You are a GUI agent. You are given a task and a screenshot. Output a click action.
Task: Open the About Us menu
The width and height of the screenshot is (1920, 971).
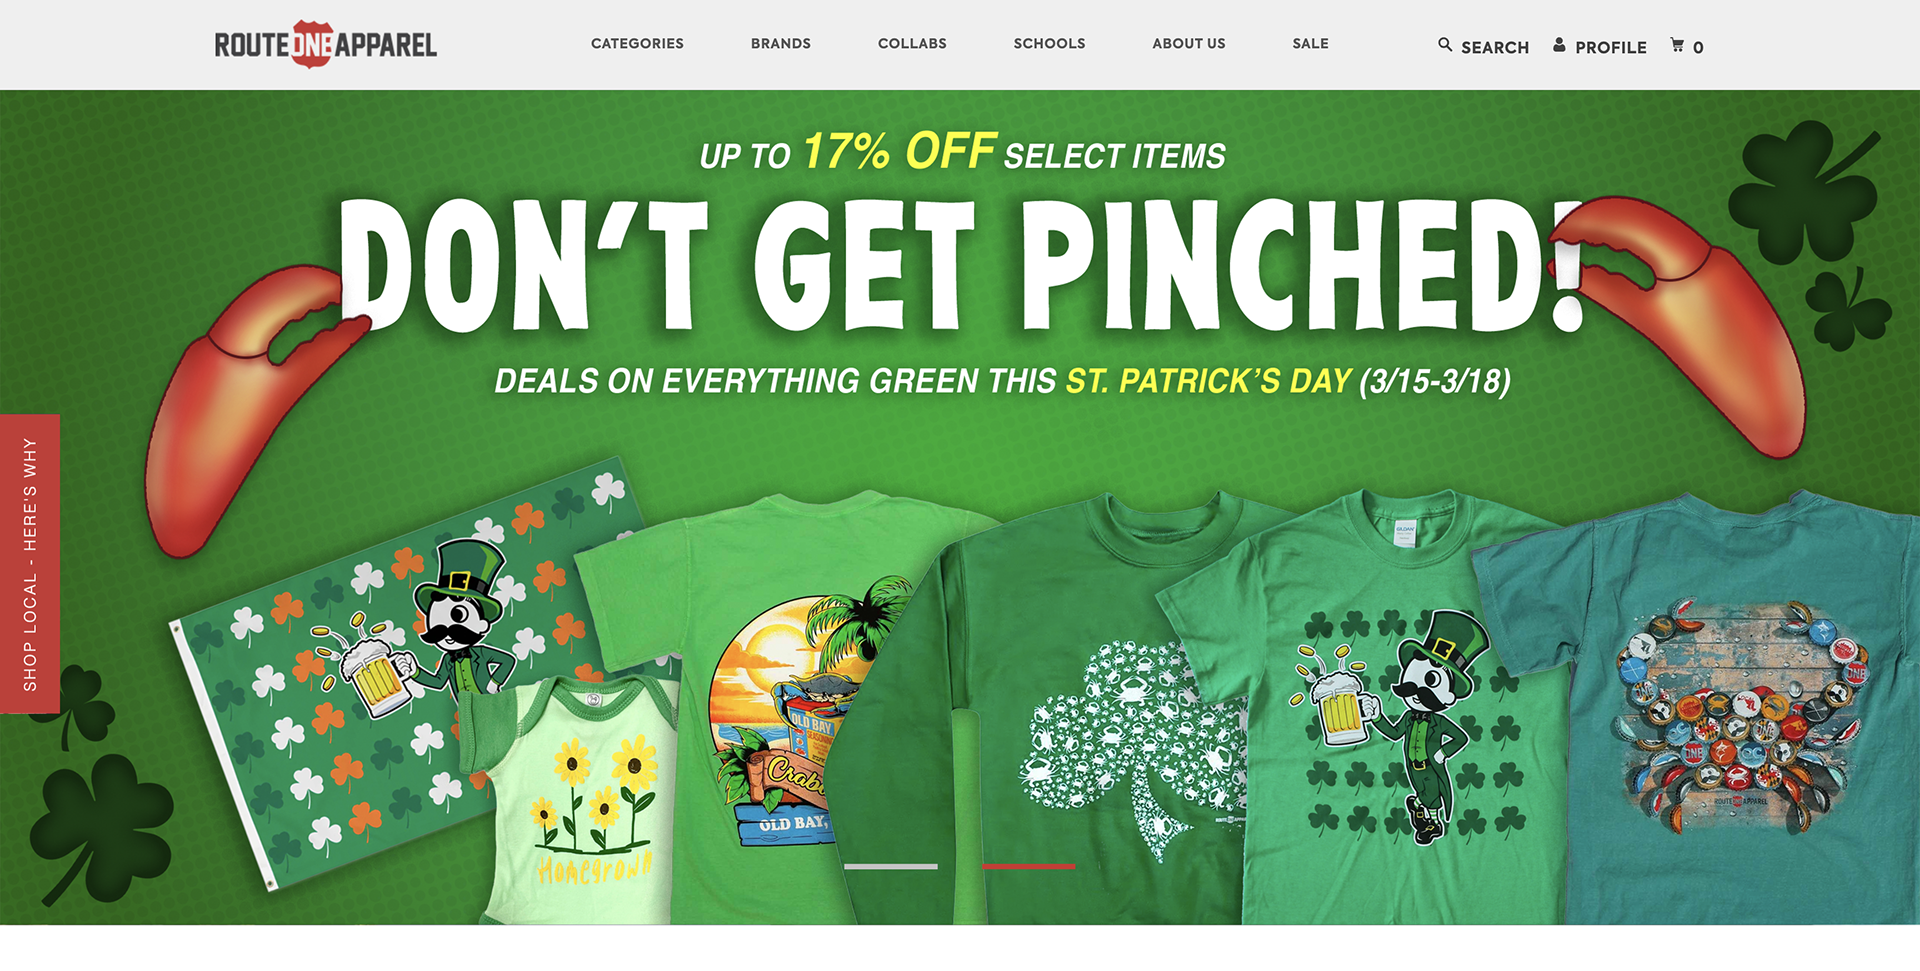(1189, 44)
